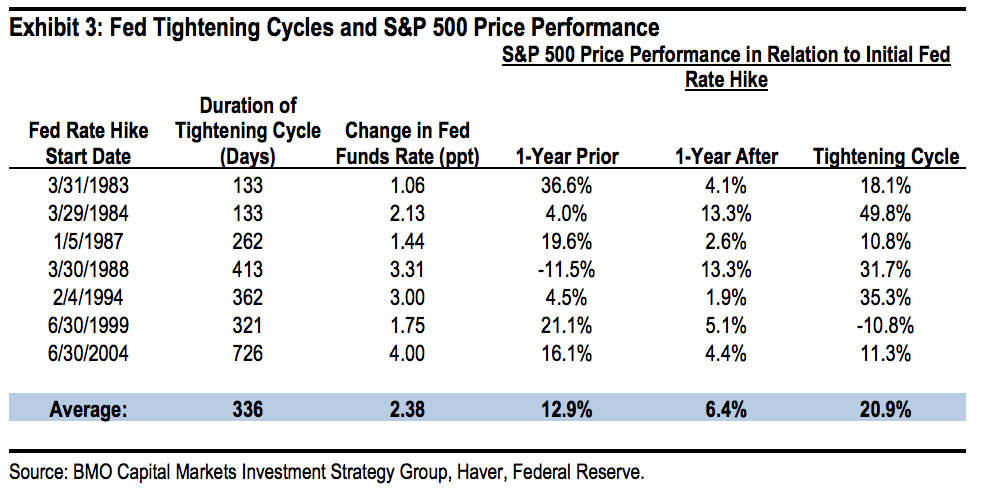Select the 'Average:' row label

(89, 406)
